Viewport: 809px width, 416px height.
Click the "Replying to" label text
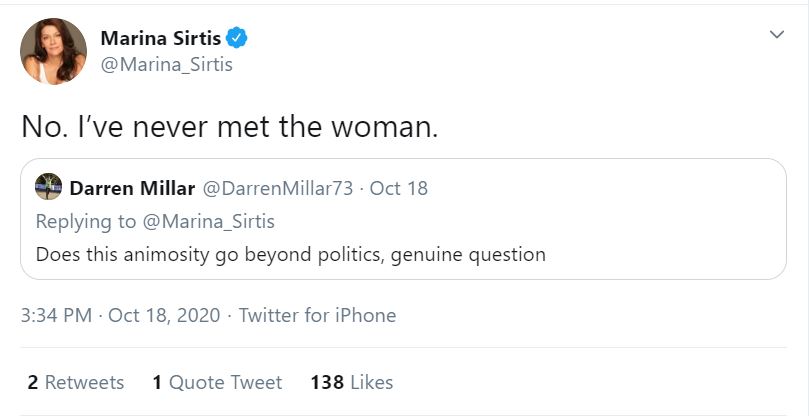pos(82,221)
